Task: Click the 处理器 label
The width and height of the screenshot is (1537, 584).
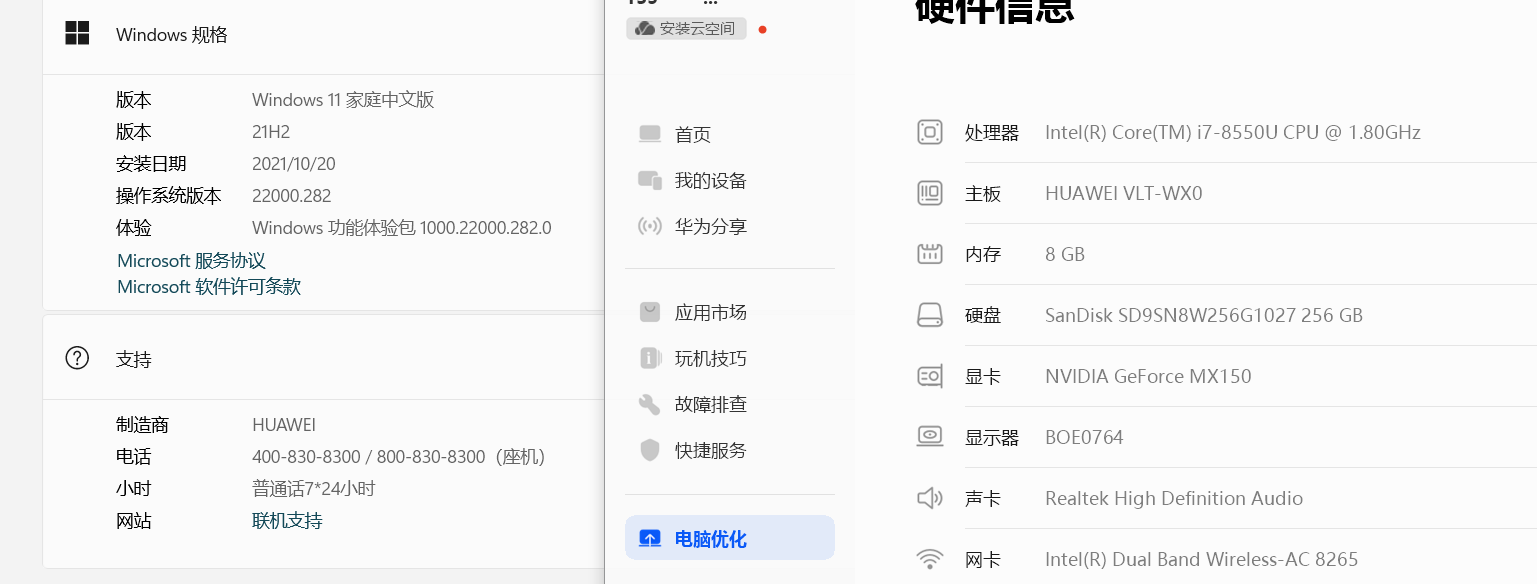Action: click(x=992, y=132)
